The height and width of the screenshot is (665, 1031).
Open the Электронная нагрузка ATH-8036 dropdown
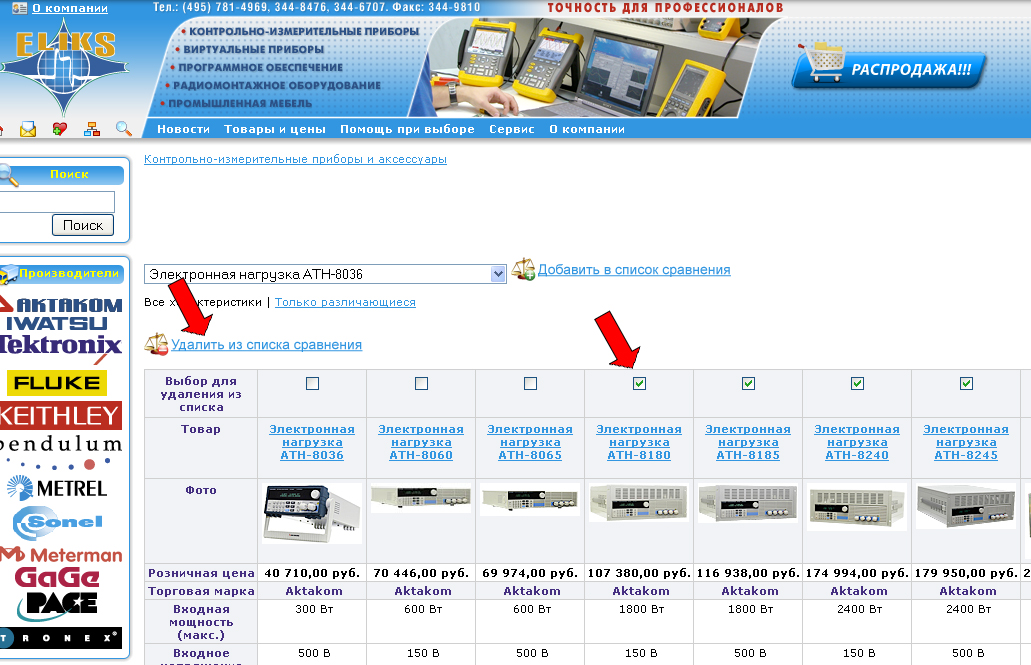coord(325,274)
